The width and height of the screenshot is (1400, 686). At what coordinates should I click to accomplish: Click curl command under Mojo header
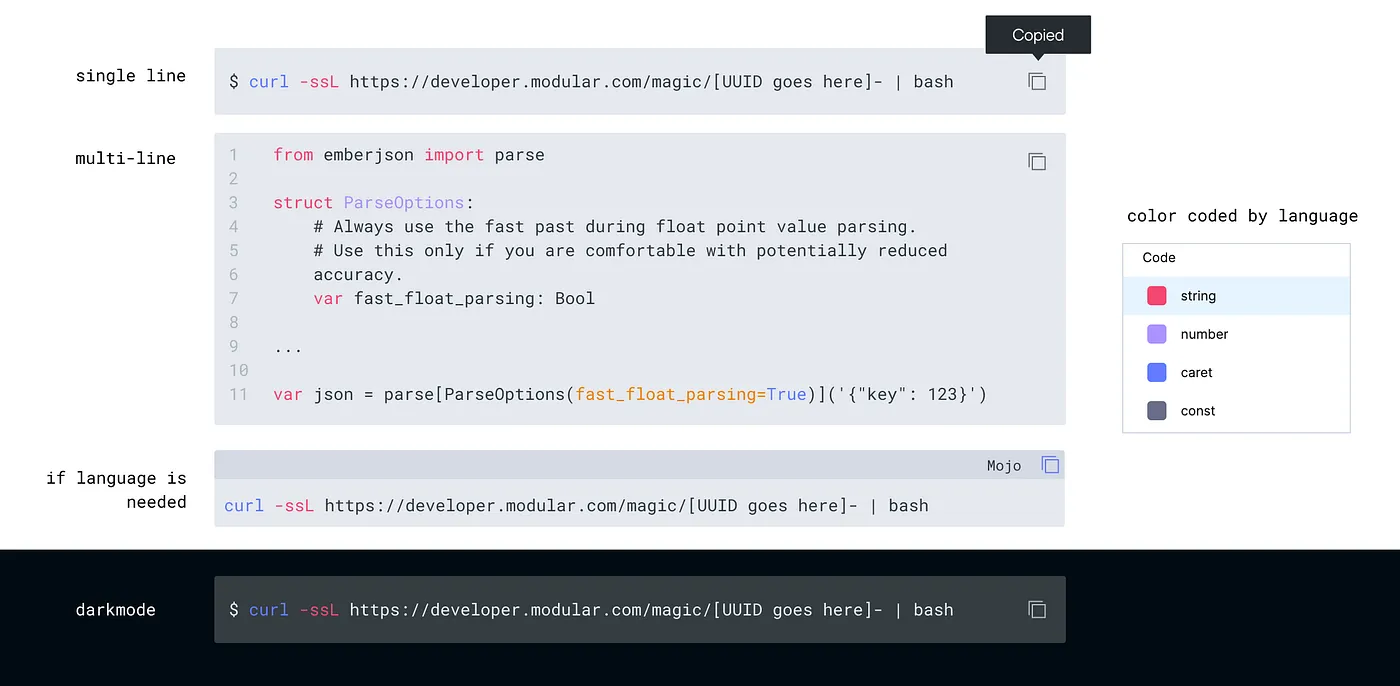point(576,506)
